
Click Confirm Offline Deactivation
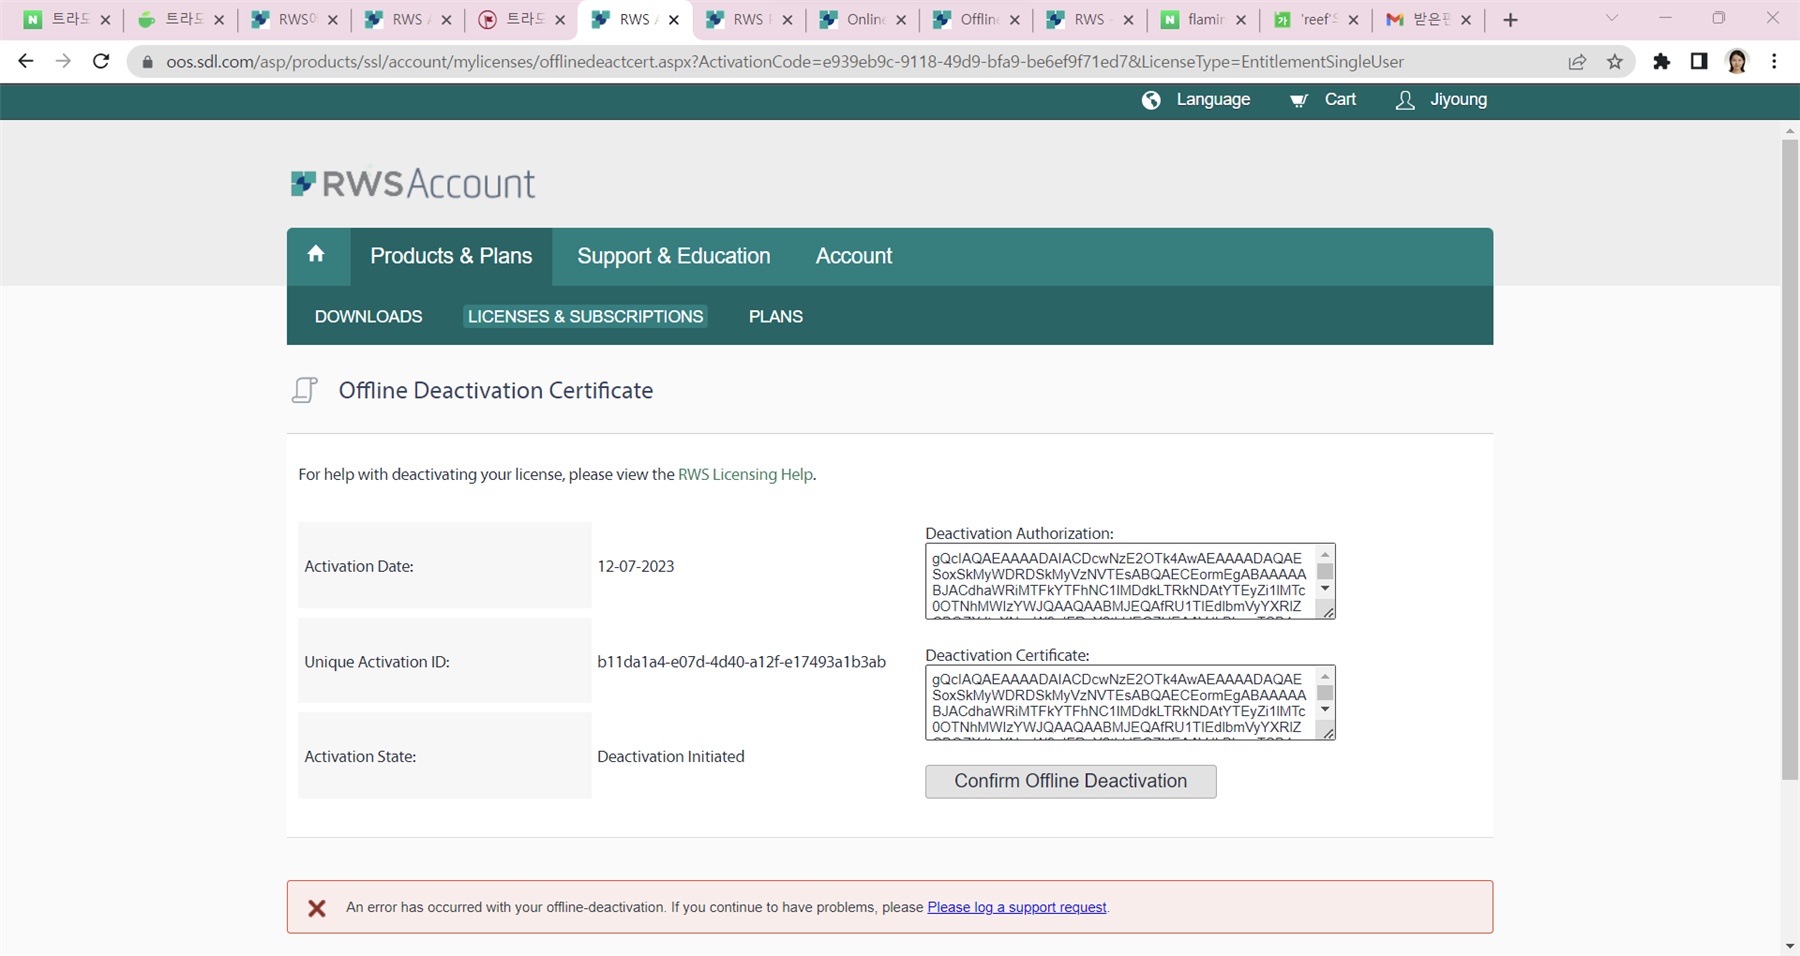point(1070,781)
